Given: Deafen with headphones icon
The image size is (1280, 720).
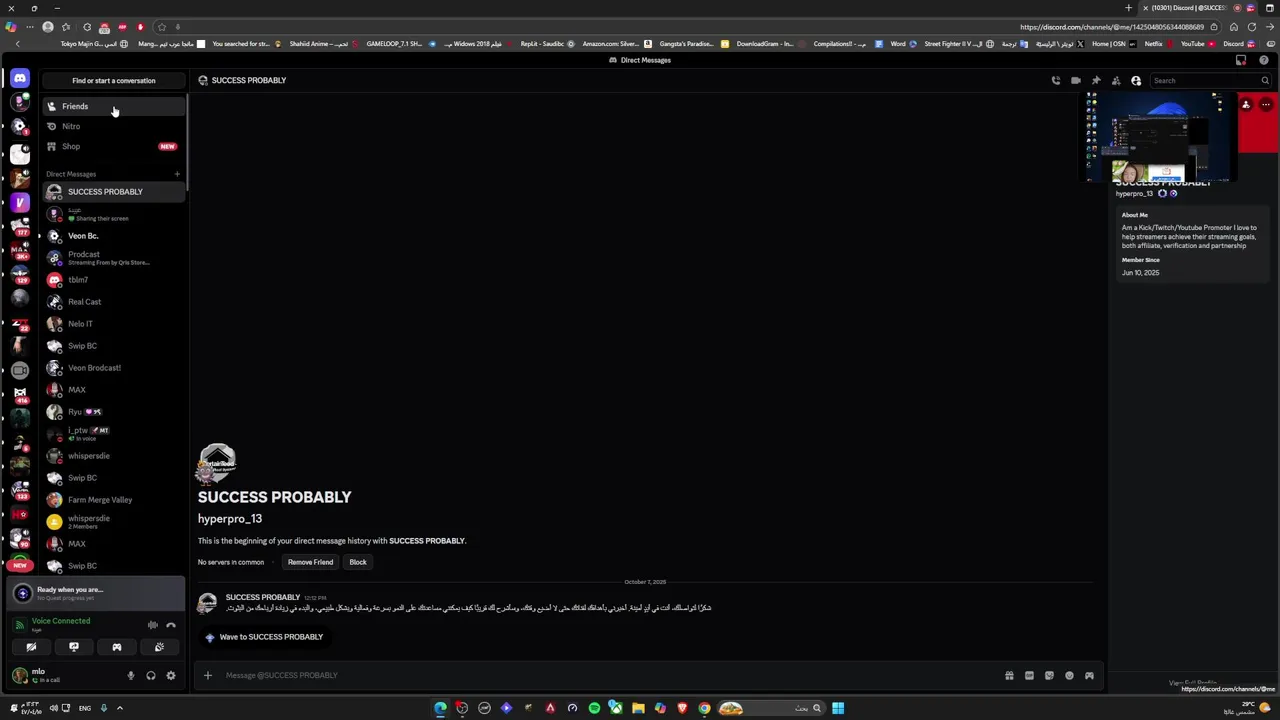Looking at the screenshot, I should click(151, 676).
